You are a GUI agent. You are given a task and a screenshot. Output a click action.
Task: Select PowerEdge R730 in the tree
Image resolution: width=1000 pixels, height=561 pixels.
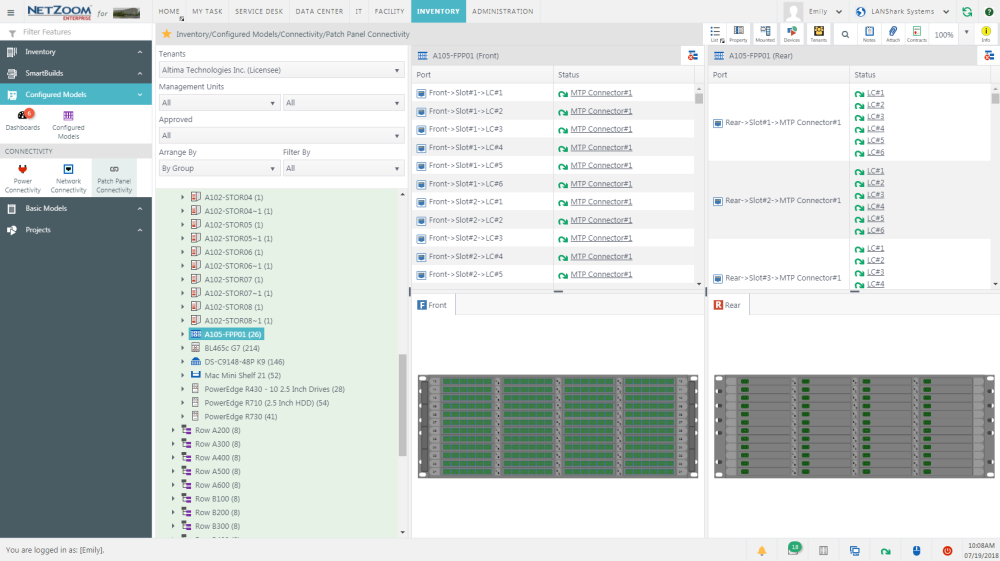click(240, 416)
